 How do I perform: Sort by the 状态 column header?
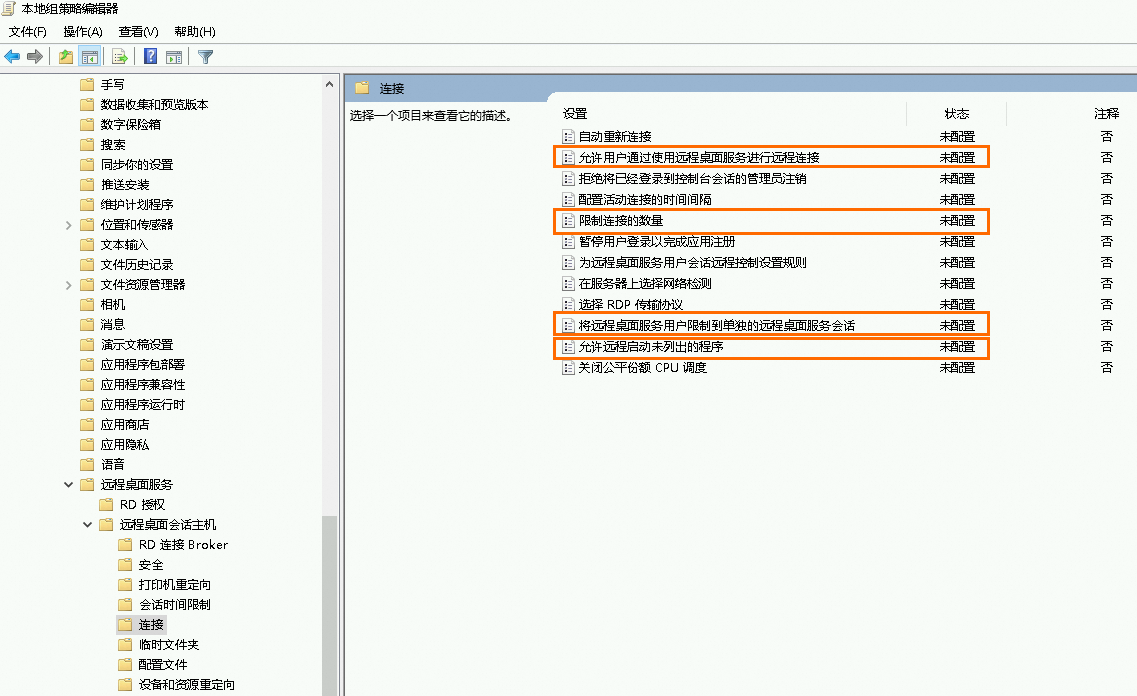957,114
